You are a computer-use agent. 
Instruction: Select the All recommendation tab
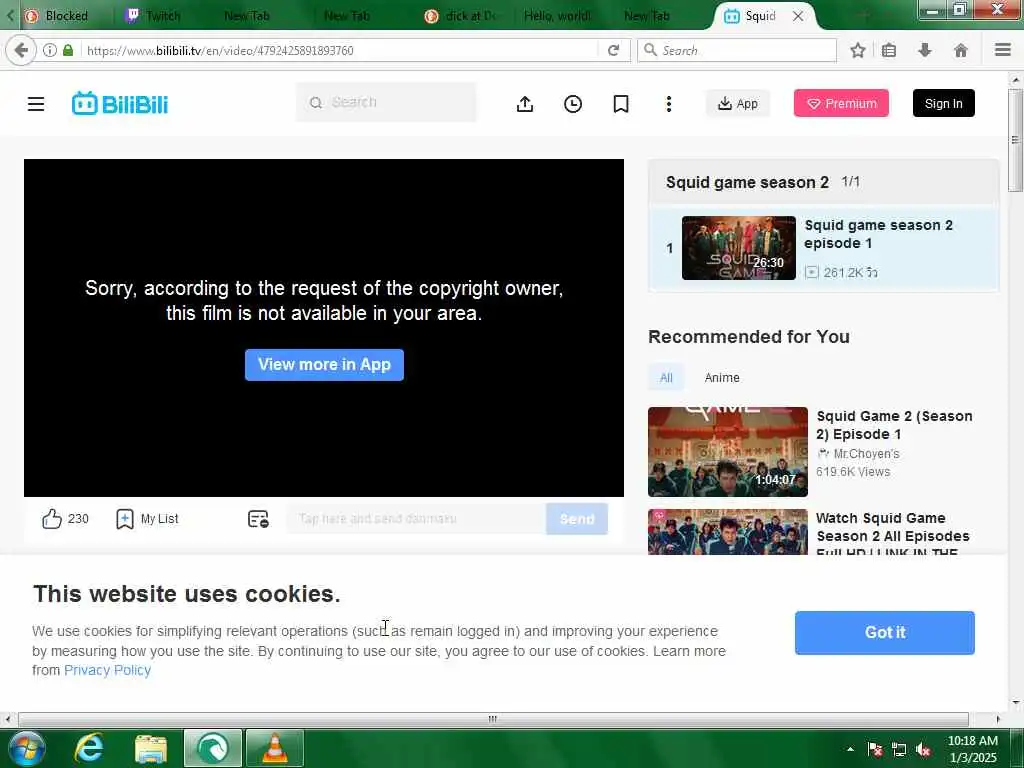[x=666, y=377]
